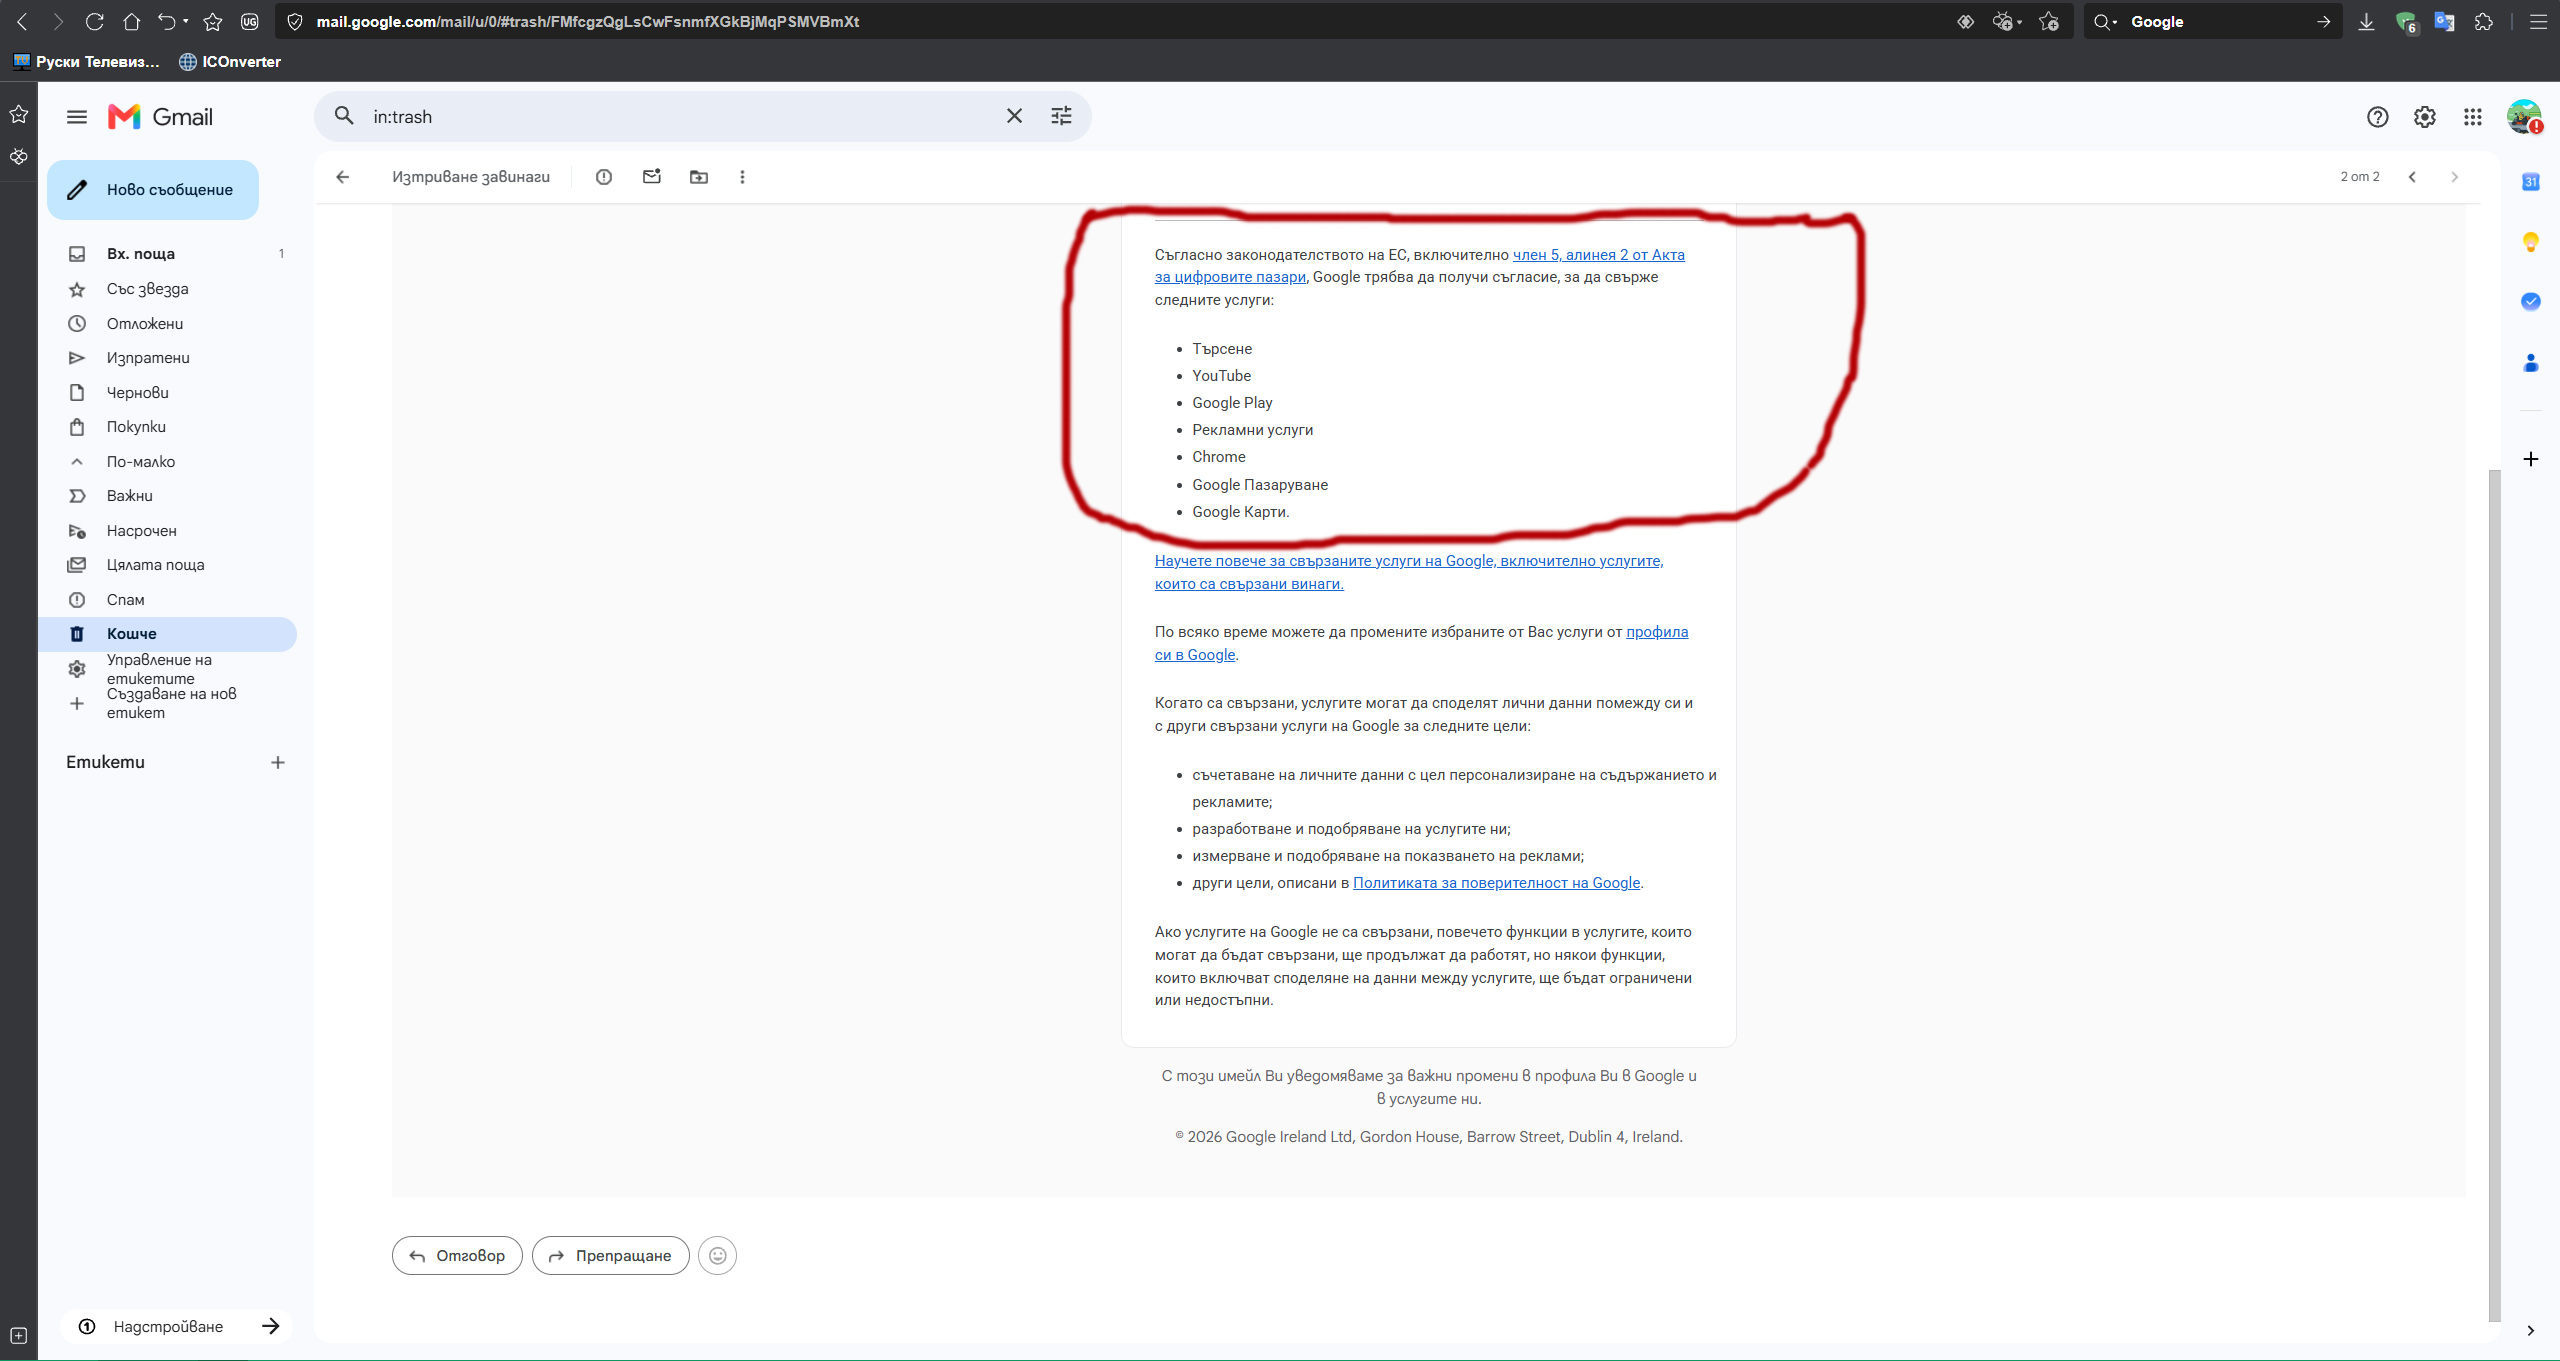Image resolution: width=2560 pixels, height=1361 pixels.
Task: Open browser extensions puzzle icon
Action: 2484,22
